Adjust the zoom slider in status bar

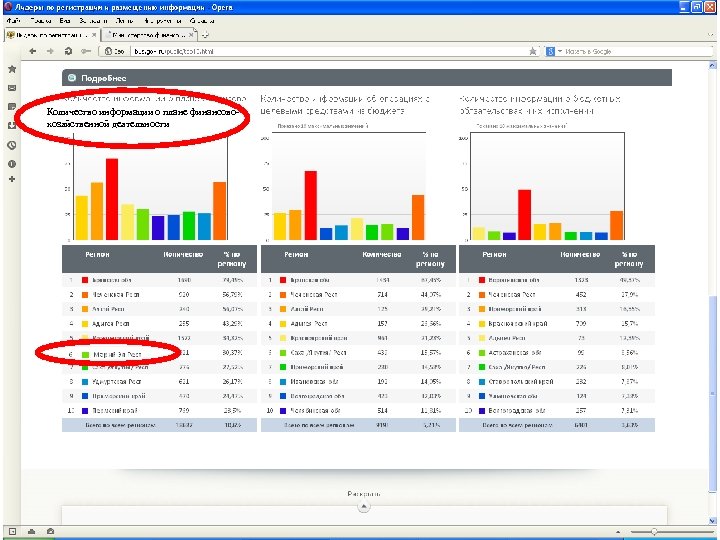(x=654, y=532)
